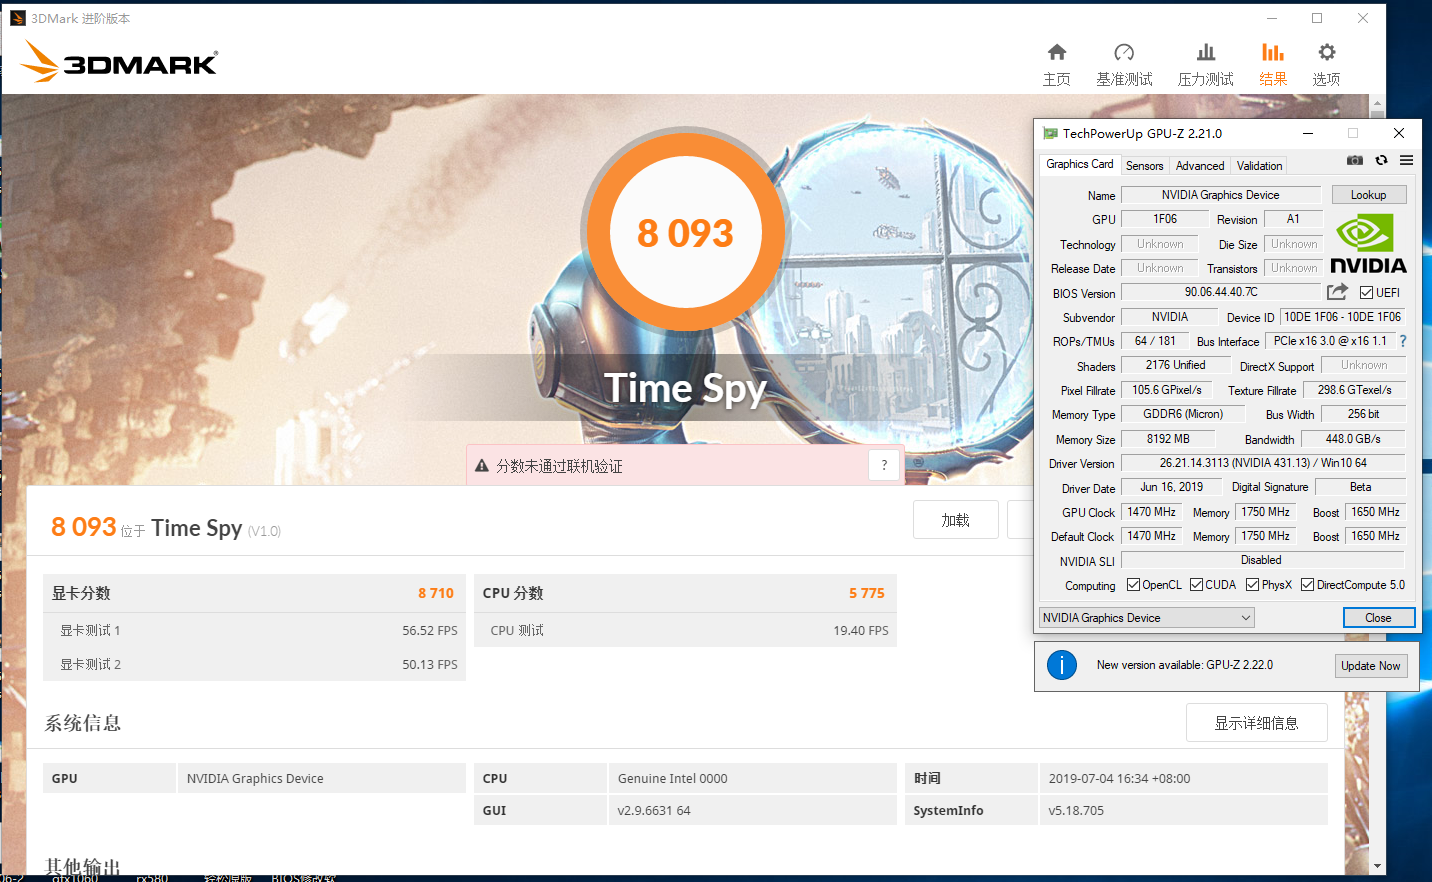Click the bus interface question mark in GPU-Z
The width and height of the screenshot is (1432, 882).
(1403, 341)
